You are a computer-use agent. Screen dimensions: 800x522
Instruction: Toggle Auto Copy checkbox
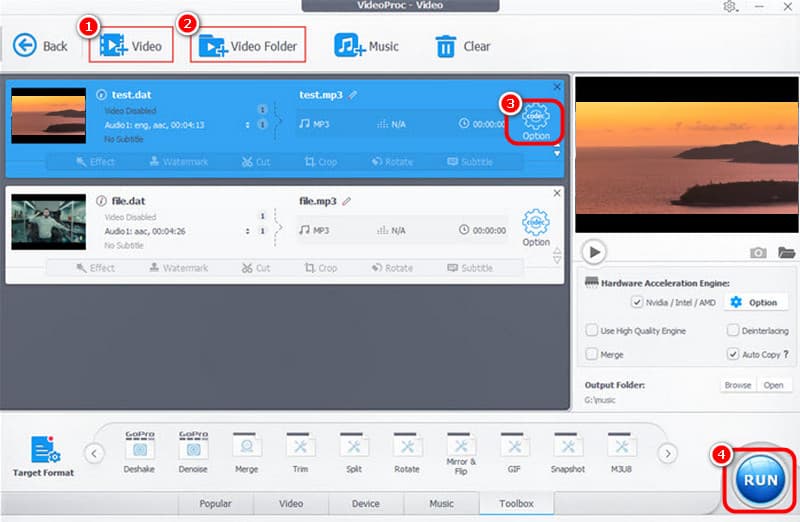(x=733, y=354)
